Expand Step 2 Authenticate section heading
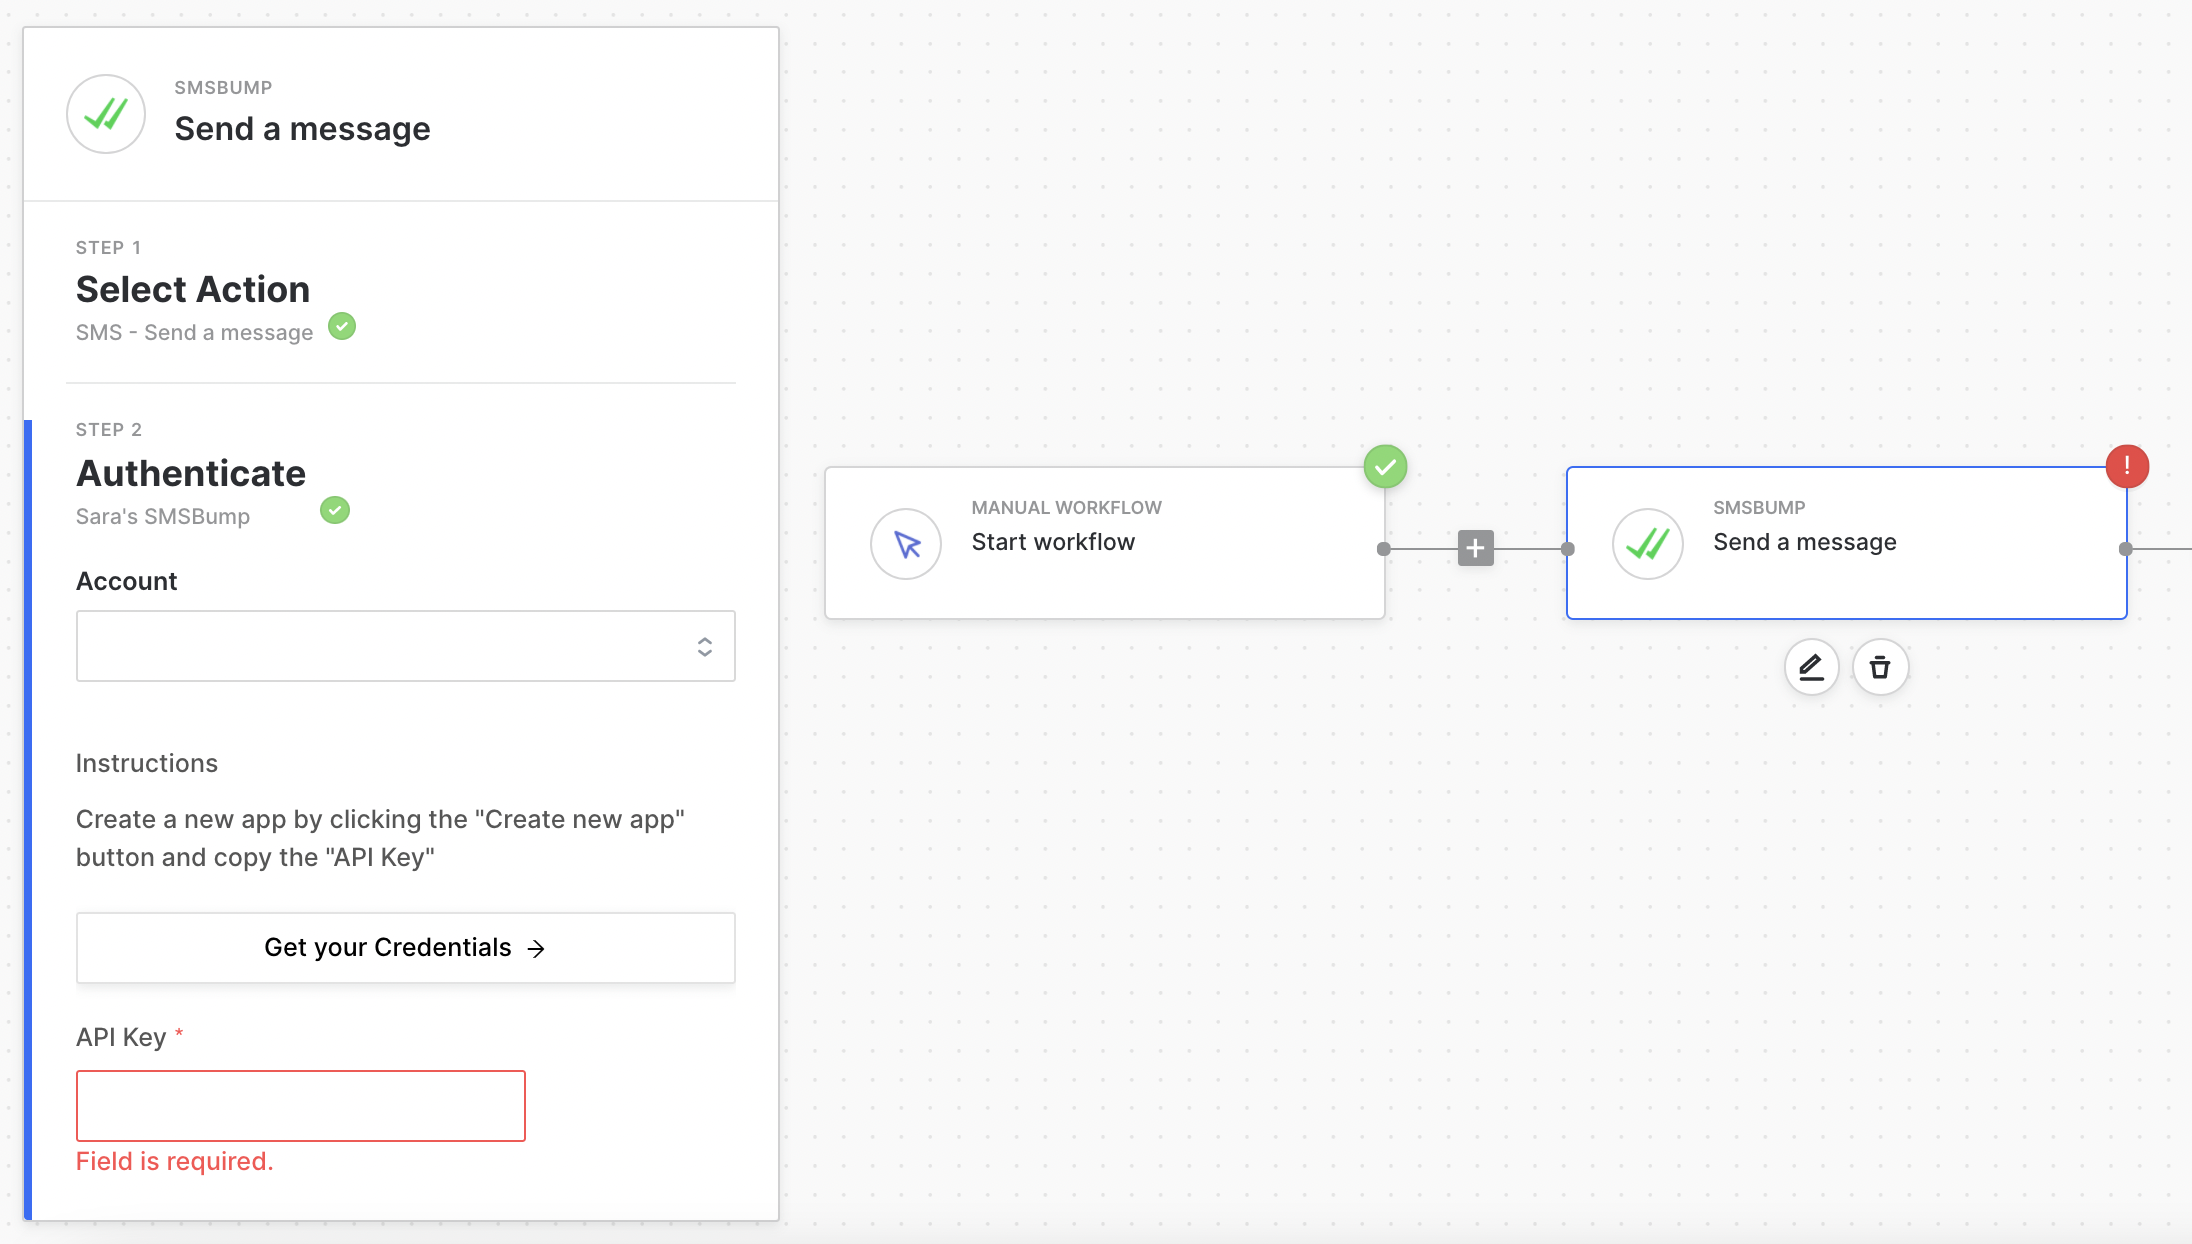This screenshot has height=1244, width=2192. (x=191, y=473)
